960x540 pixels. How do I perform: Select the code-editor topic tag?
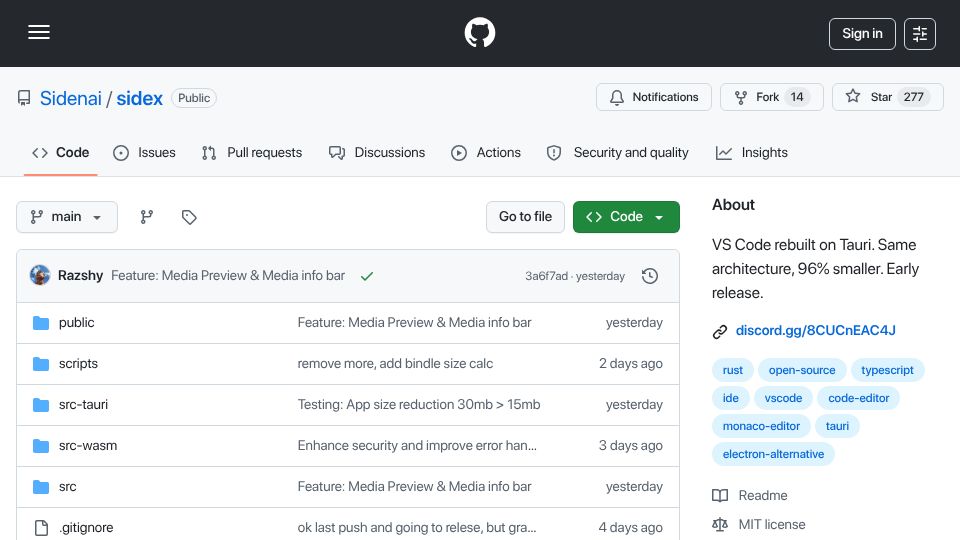click(x=858, y=399)
